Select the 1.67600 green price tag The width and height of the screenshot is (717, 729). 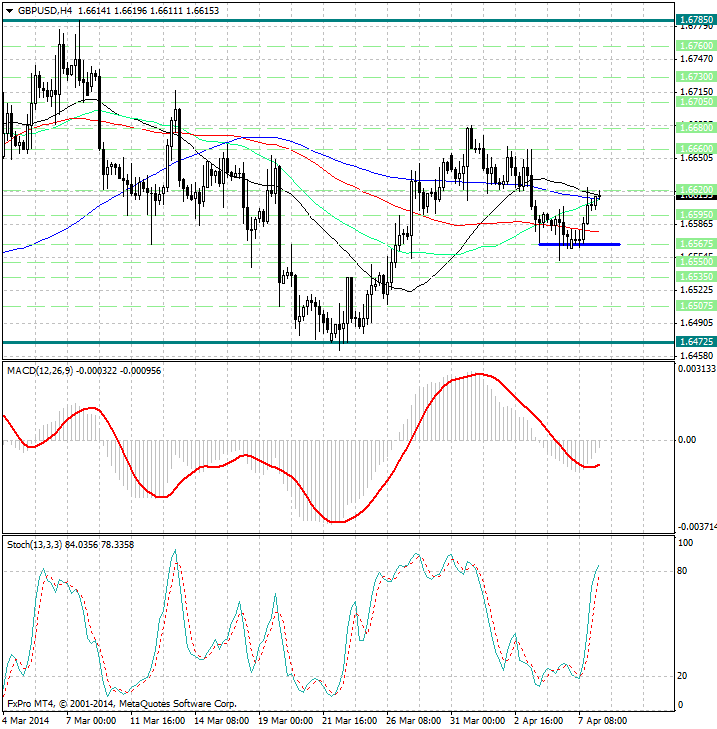coord(694,45)
